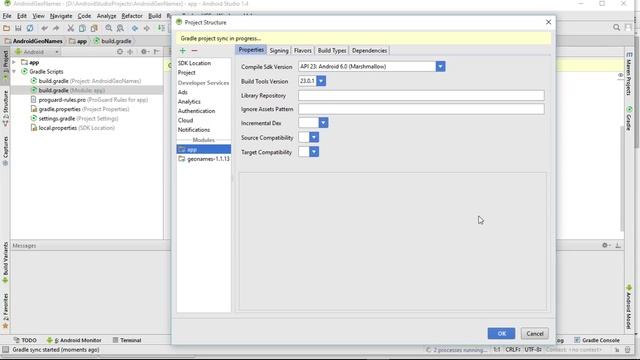Click the Redo arrow icon
Screen dimensions: 640x360
56,28
